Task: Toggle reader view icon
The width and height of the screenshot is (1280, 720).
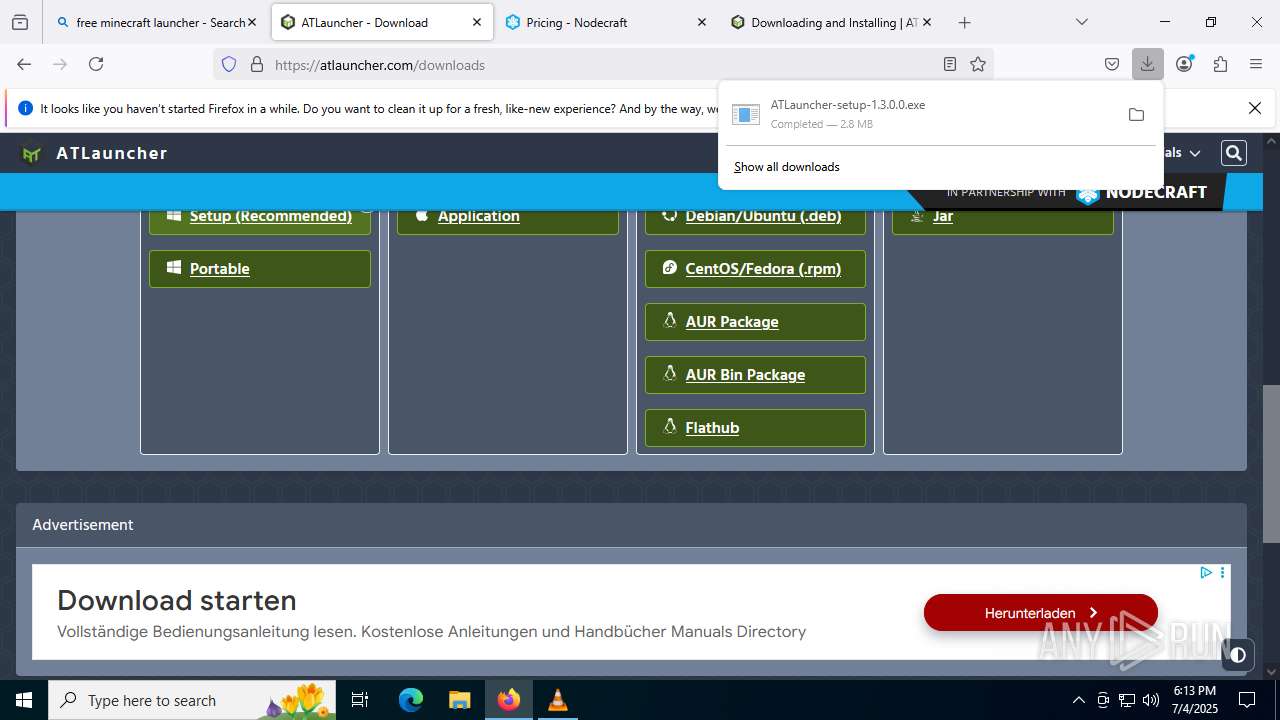Action: [950, 64]
